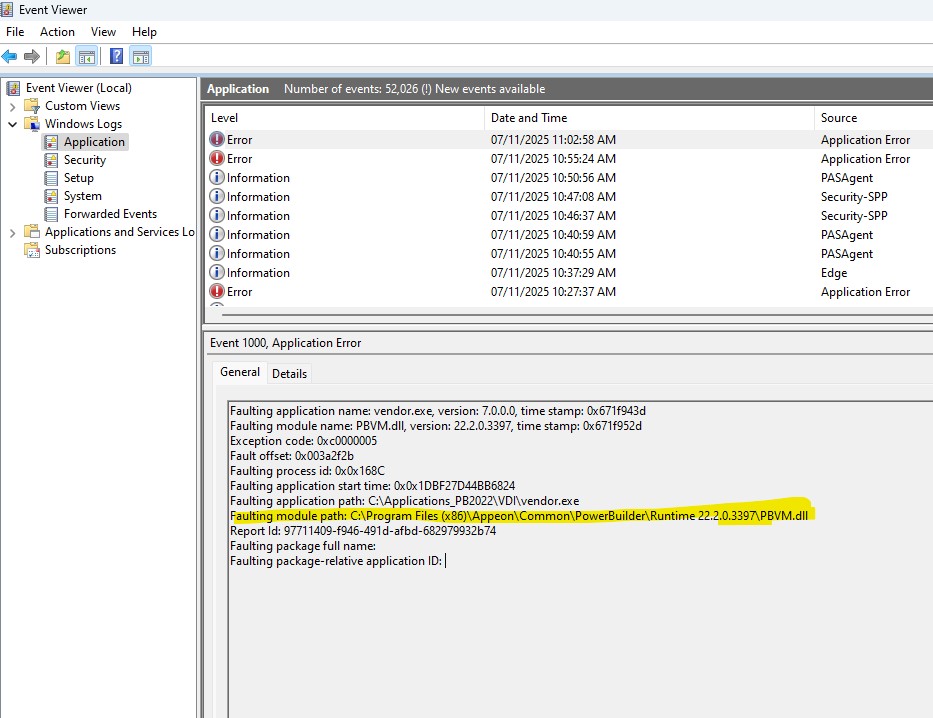Screen dimensions: 933x718
Task: Select the Error event at 10:55:24 AM
Action: click(553, 159)
